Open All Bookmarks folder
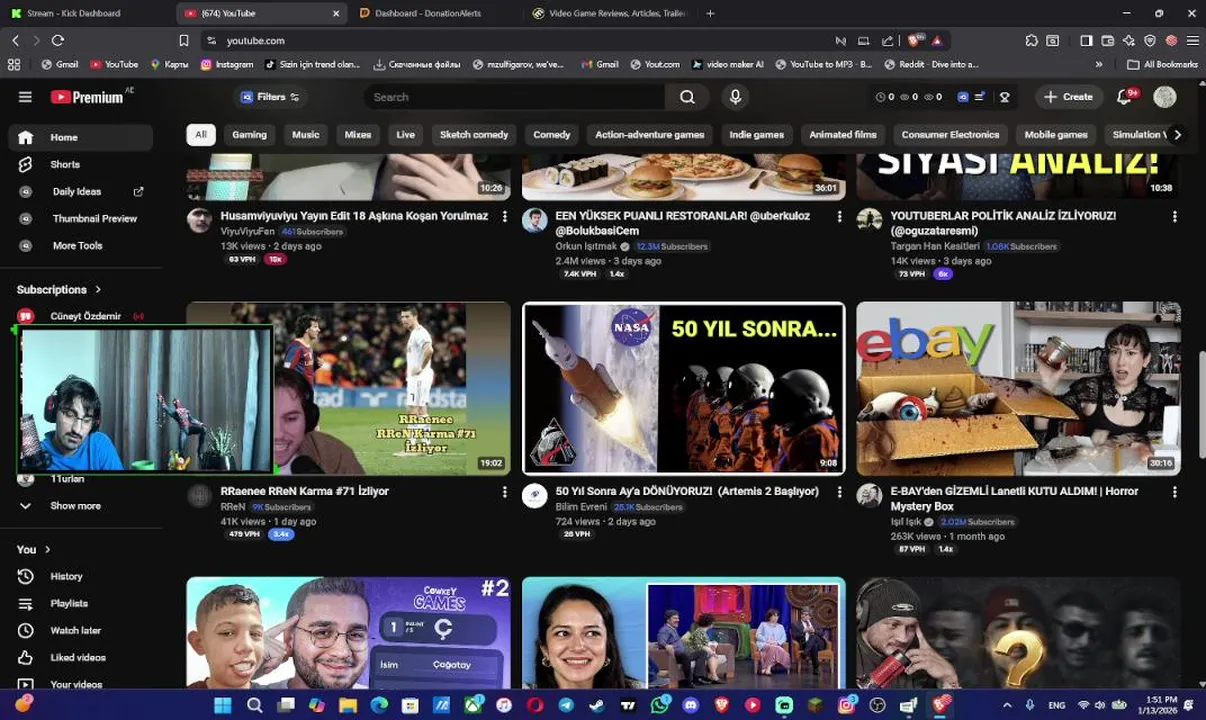Screen dimensions: 1206x720 click(x=1162, y=64)
